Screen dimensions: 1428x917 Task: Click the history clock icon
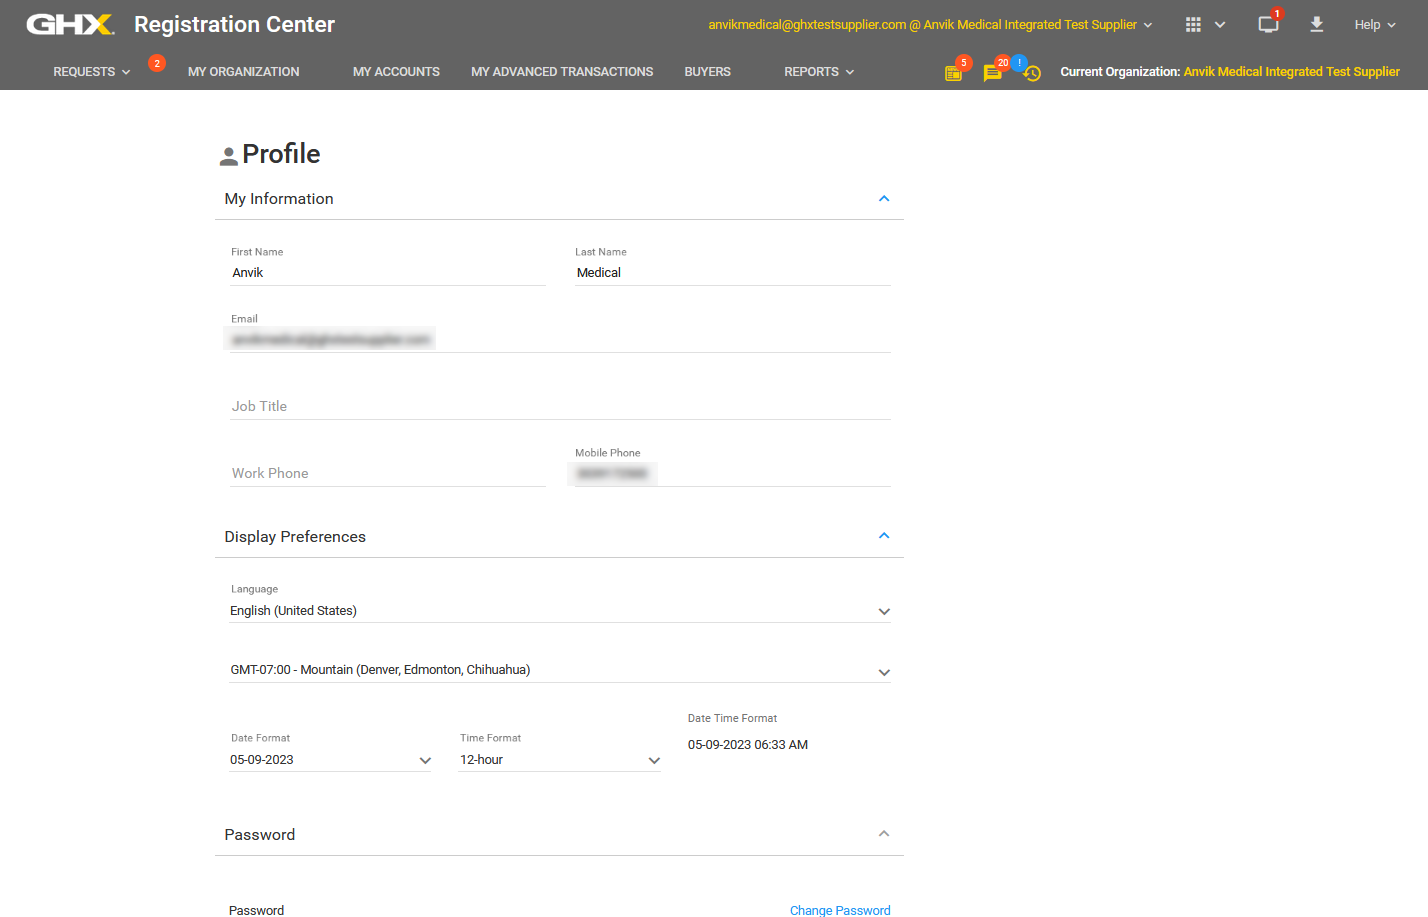(1032, 73)
